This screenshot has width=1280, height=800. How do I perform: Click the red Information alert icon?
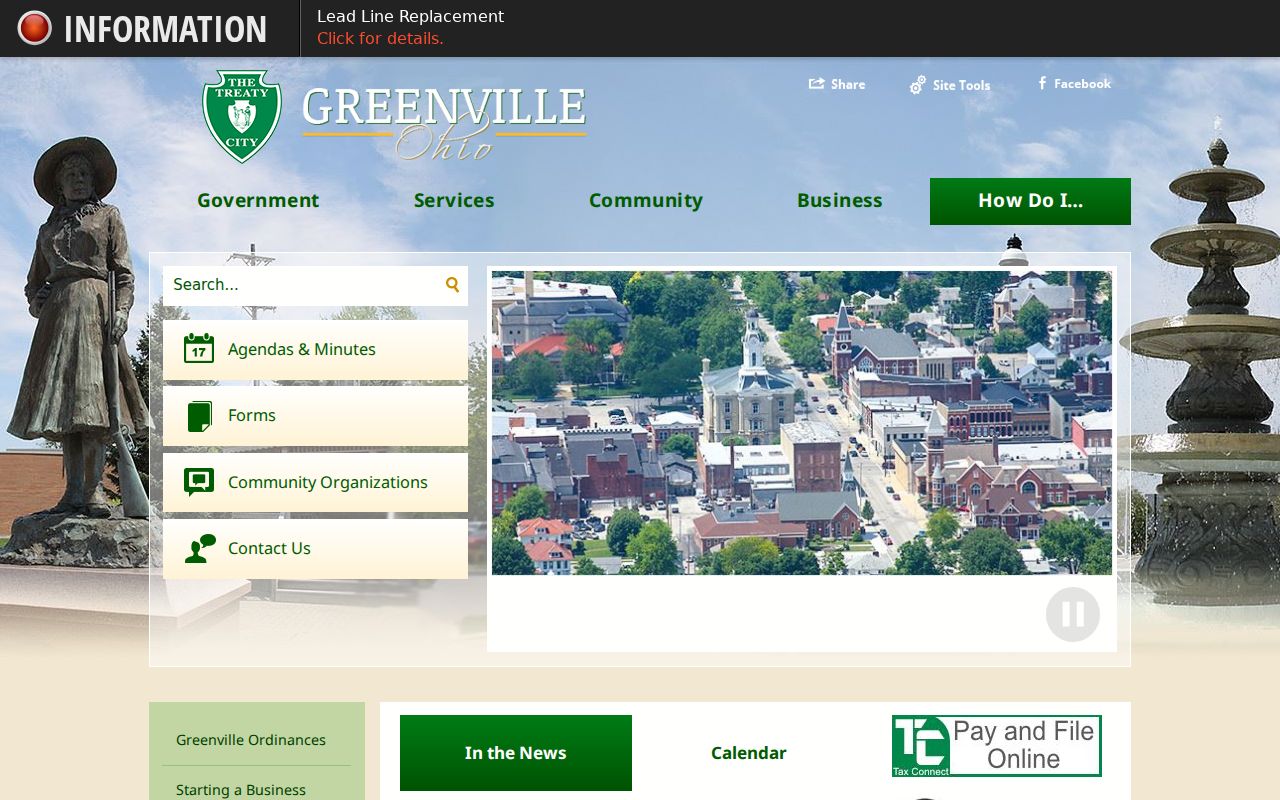[34, 28]
